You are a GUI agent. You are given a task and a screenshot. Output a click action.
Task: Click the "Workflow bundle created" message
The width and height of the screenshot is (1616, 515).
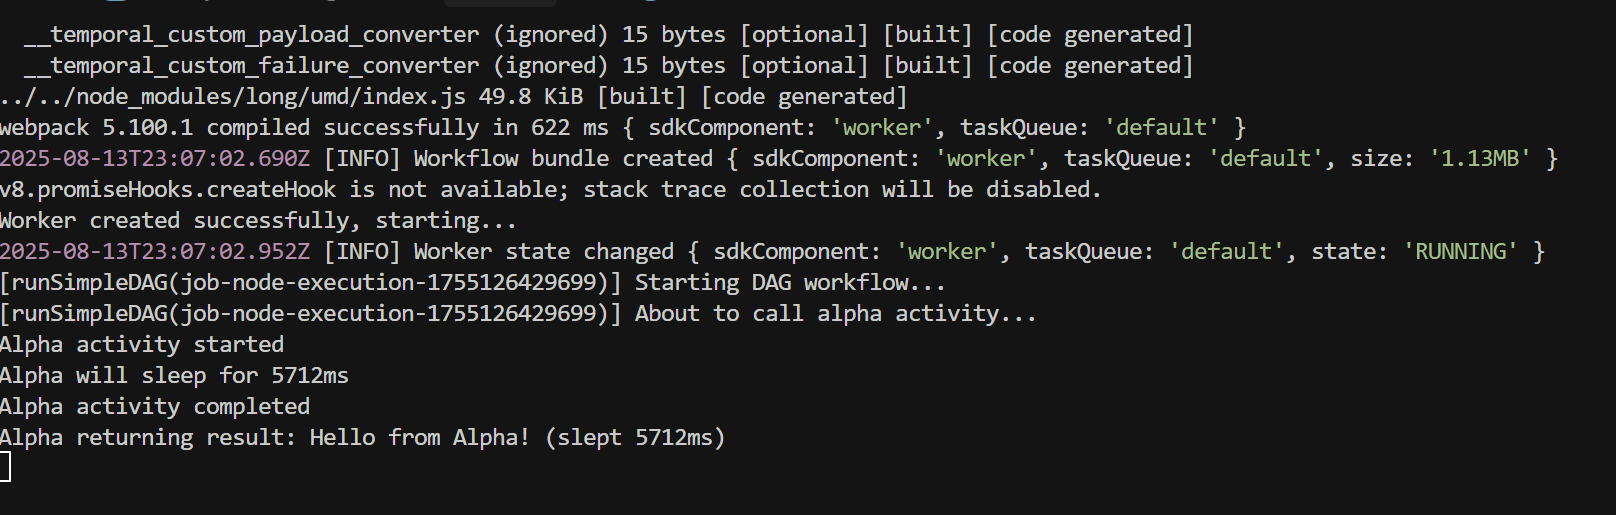pos(564,159)
